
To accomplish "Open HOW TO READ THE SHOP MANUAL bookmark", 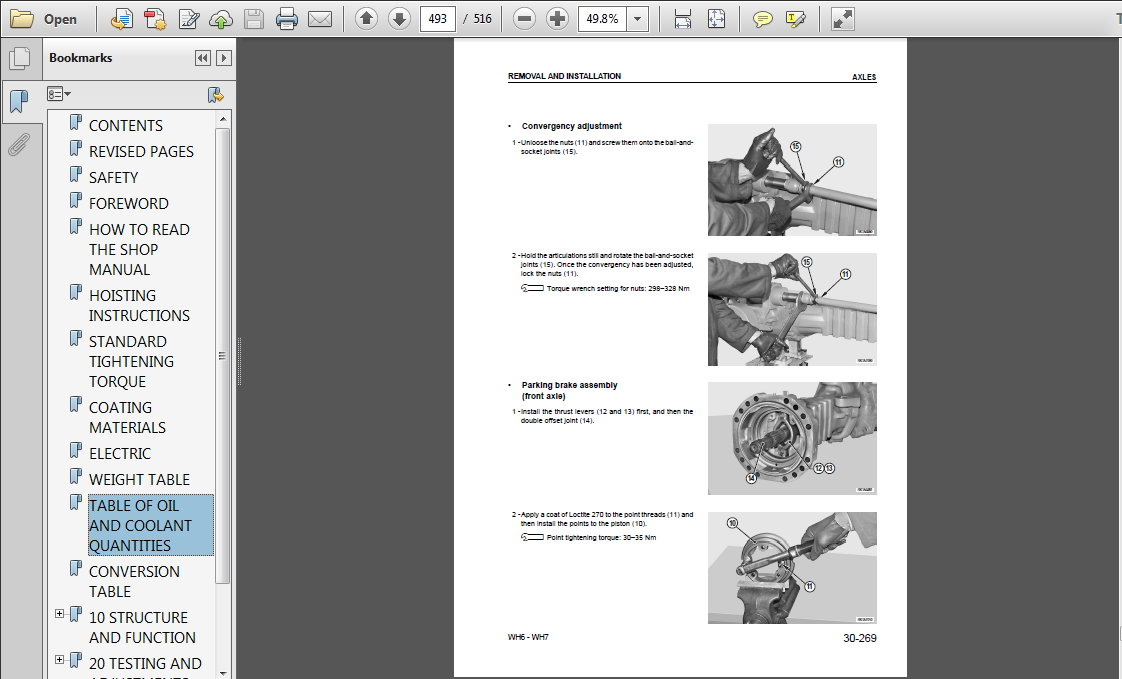I will 139,250.
